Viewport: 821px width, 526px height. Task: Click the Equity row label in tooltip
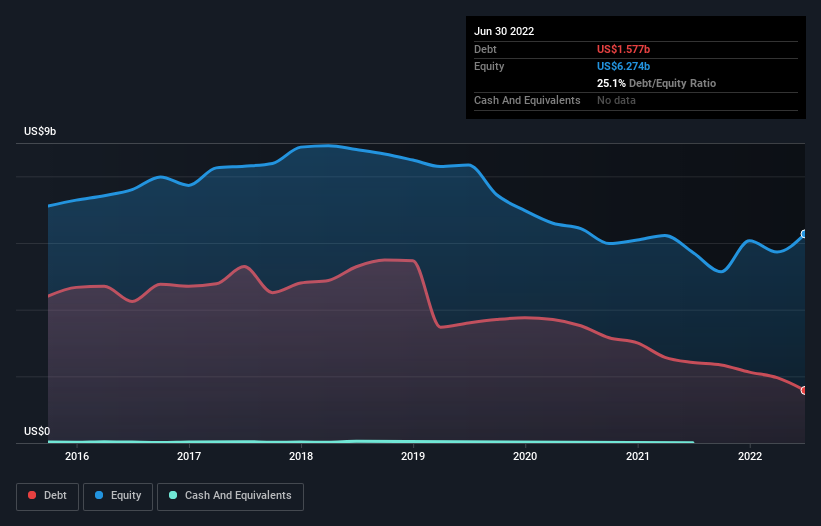pyautogui.click(x=489, y=66)
